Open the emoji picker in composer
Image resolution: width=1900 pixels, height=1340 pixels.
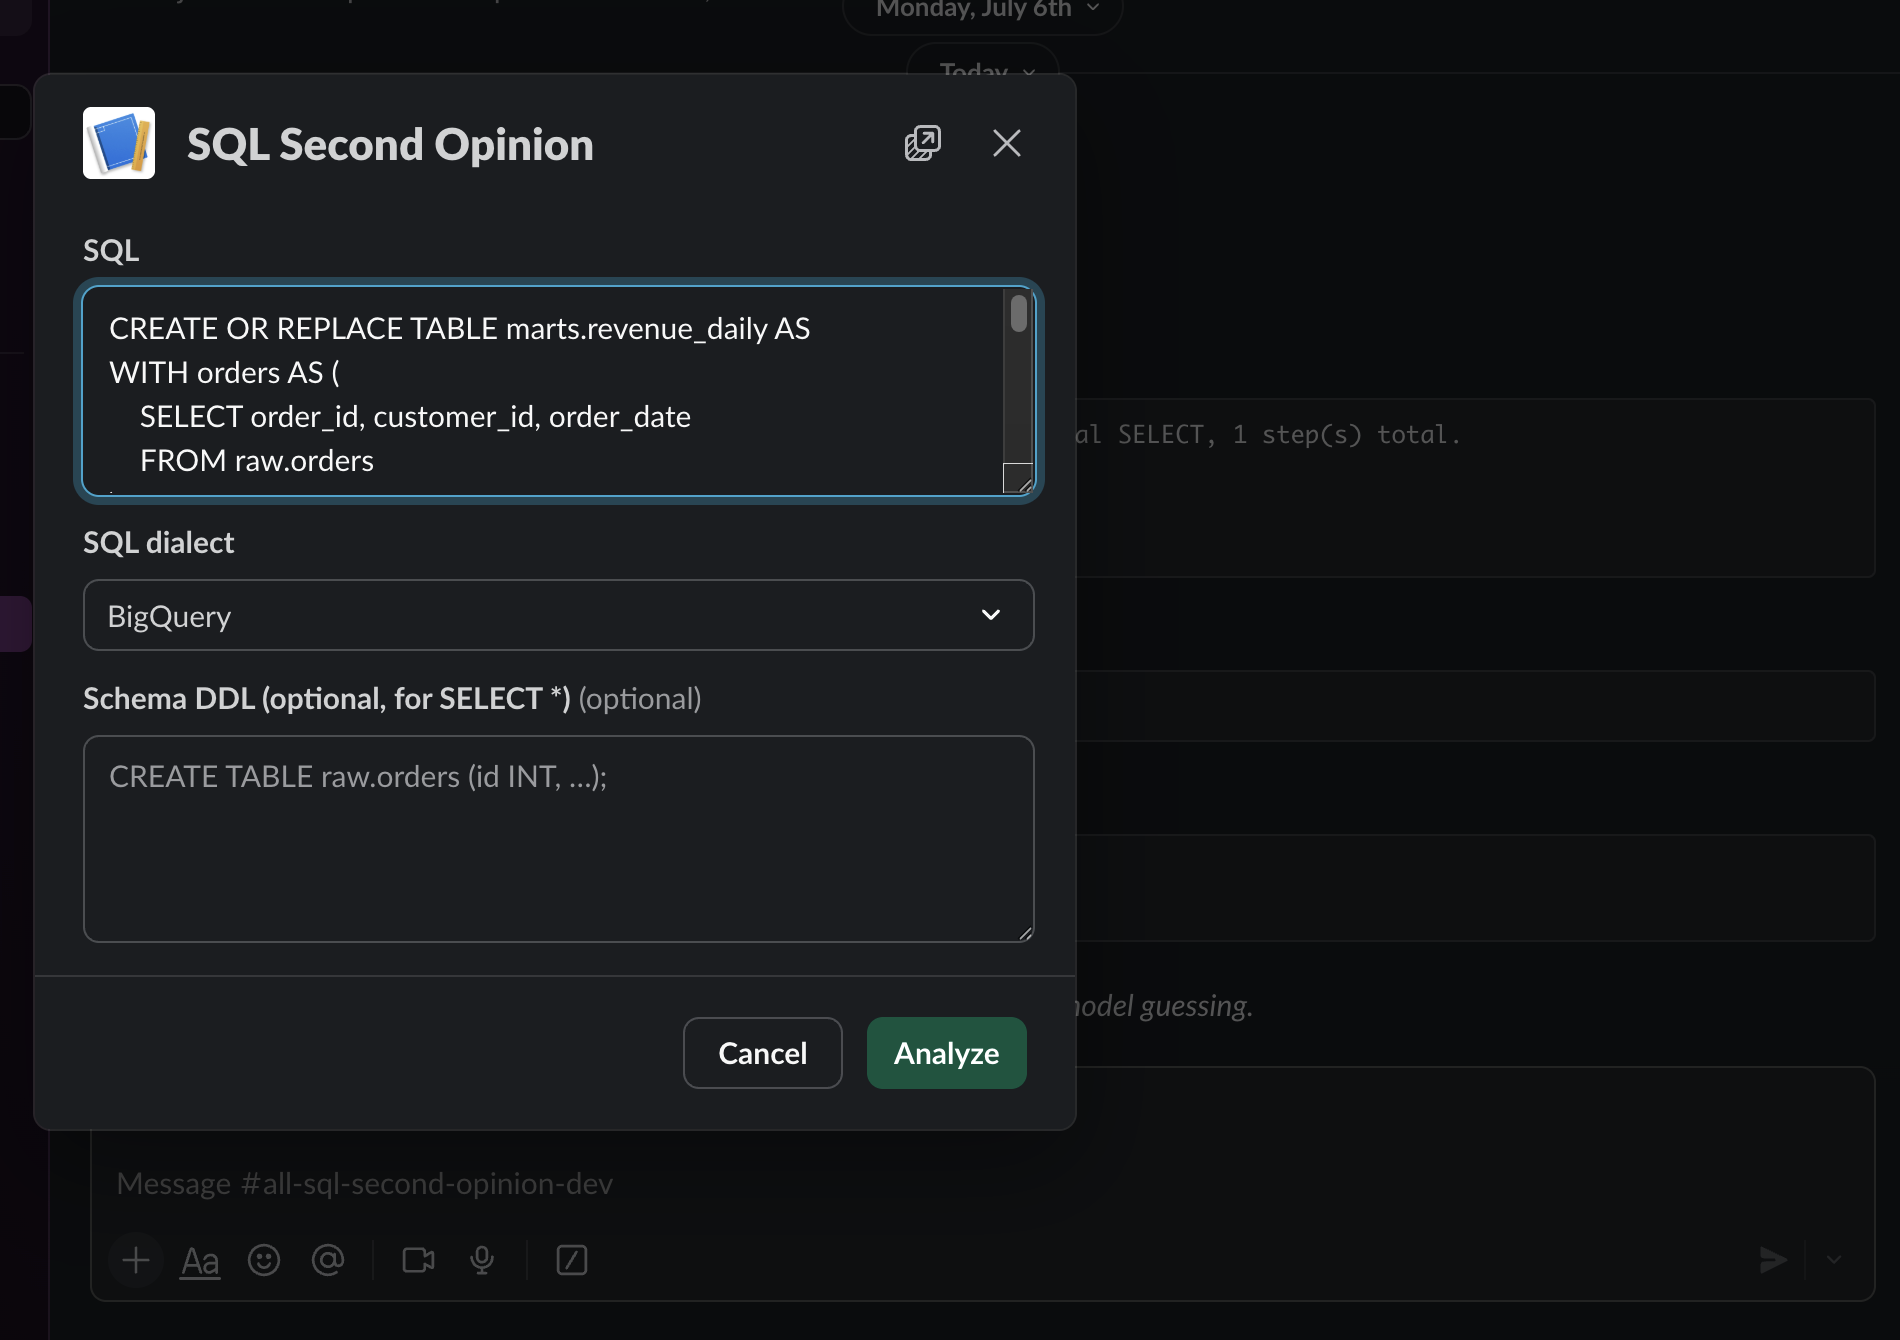[264, 1260]
